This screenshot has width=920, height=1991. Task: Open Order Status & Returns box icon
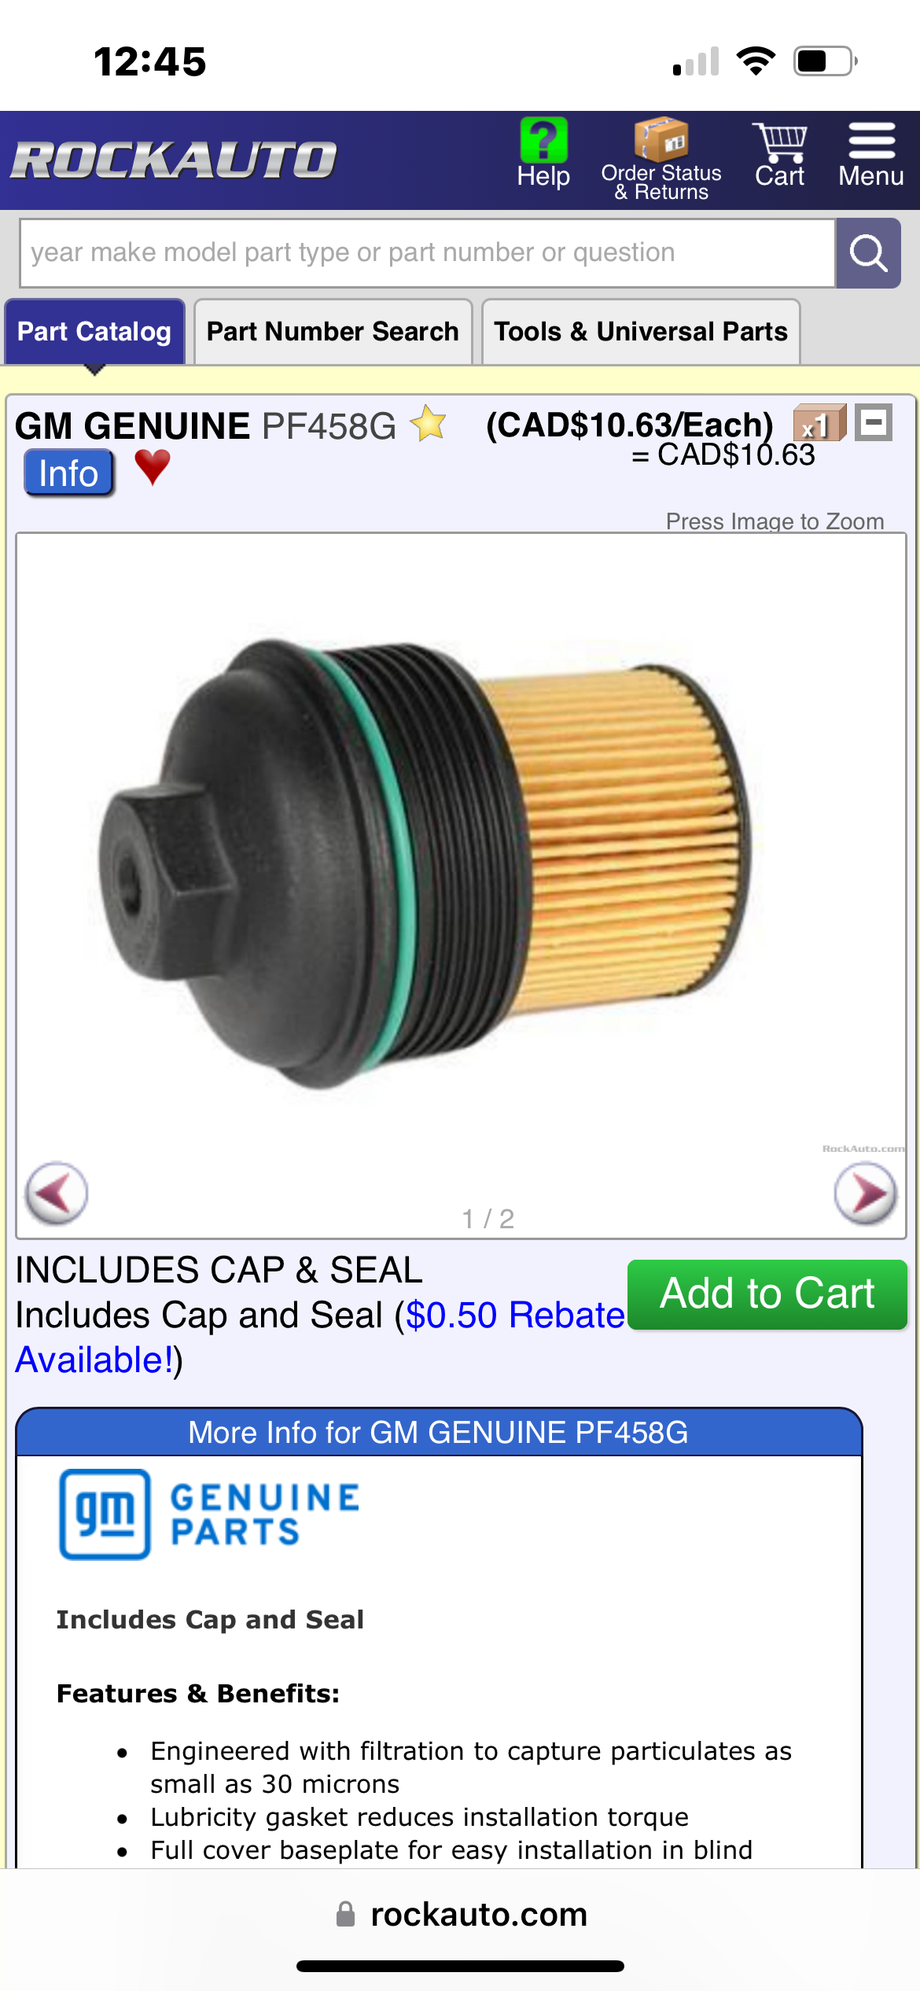[x=661, y=140]
